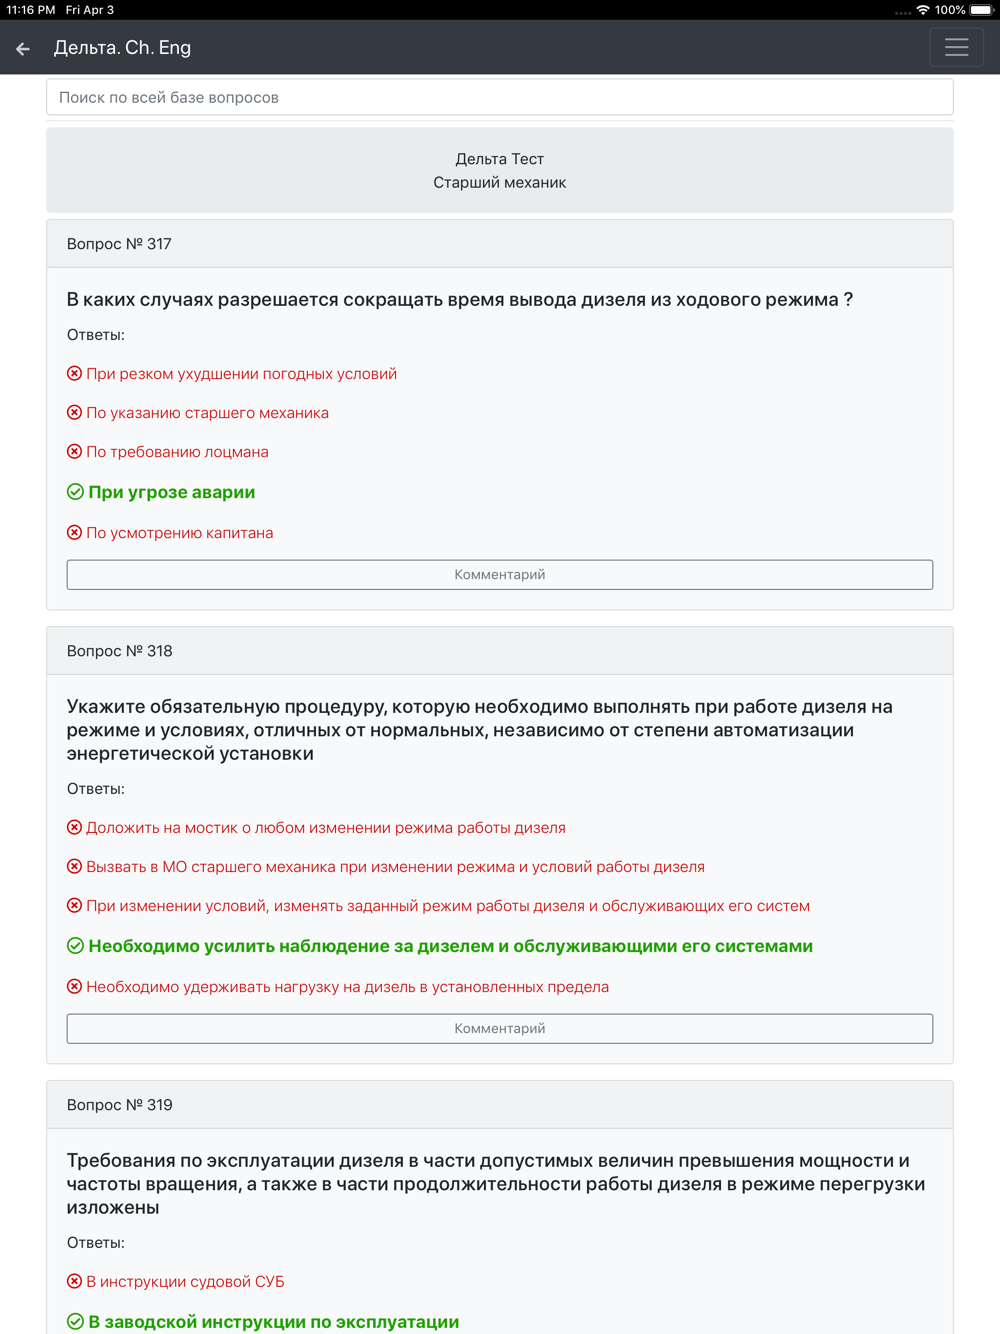Open the hamburger menu

[956, 47]
